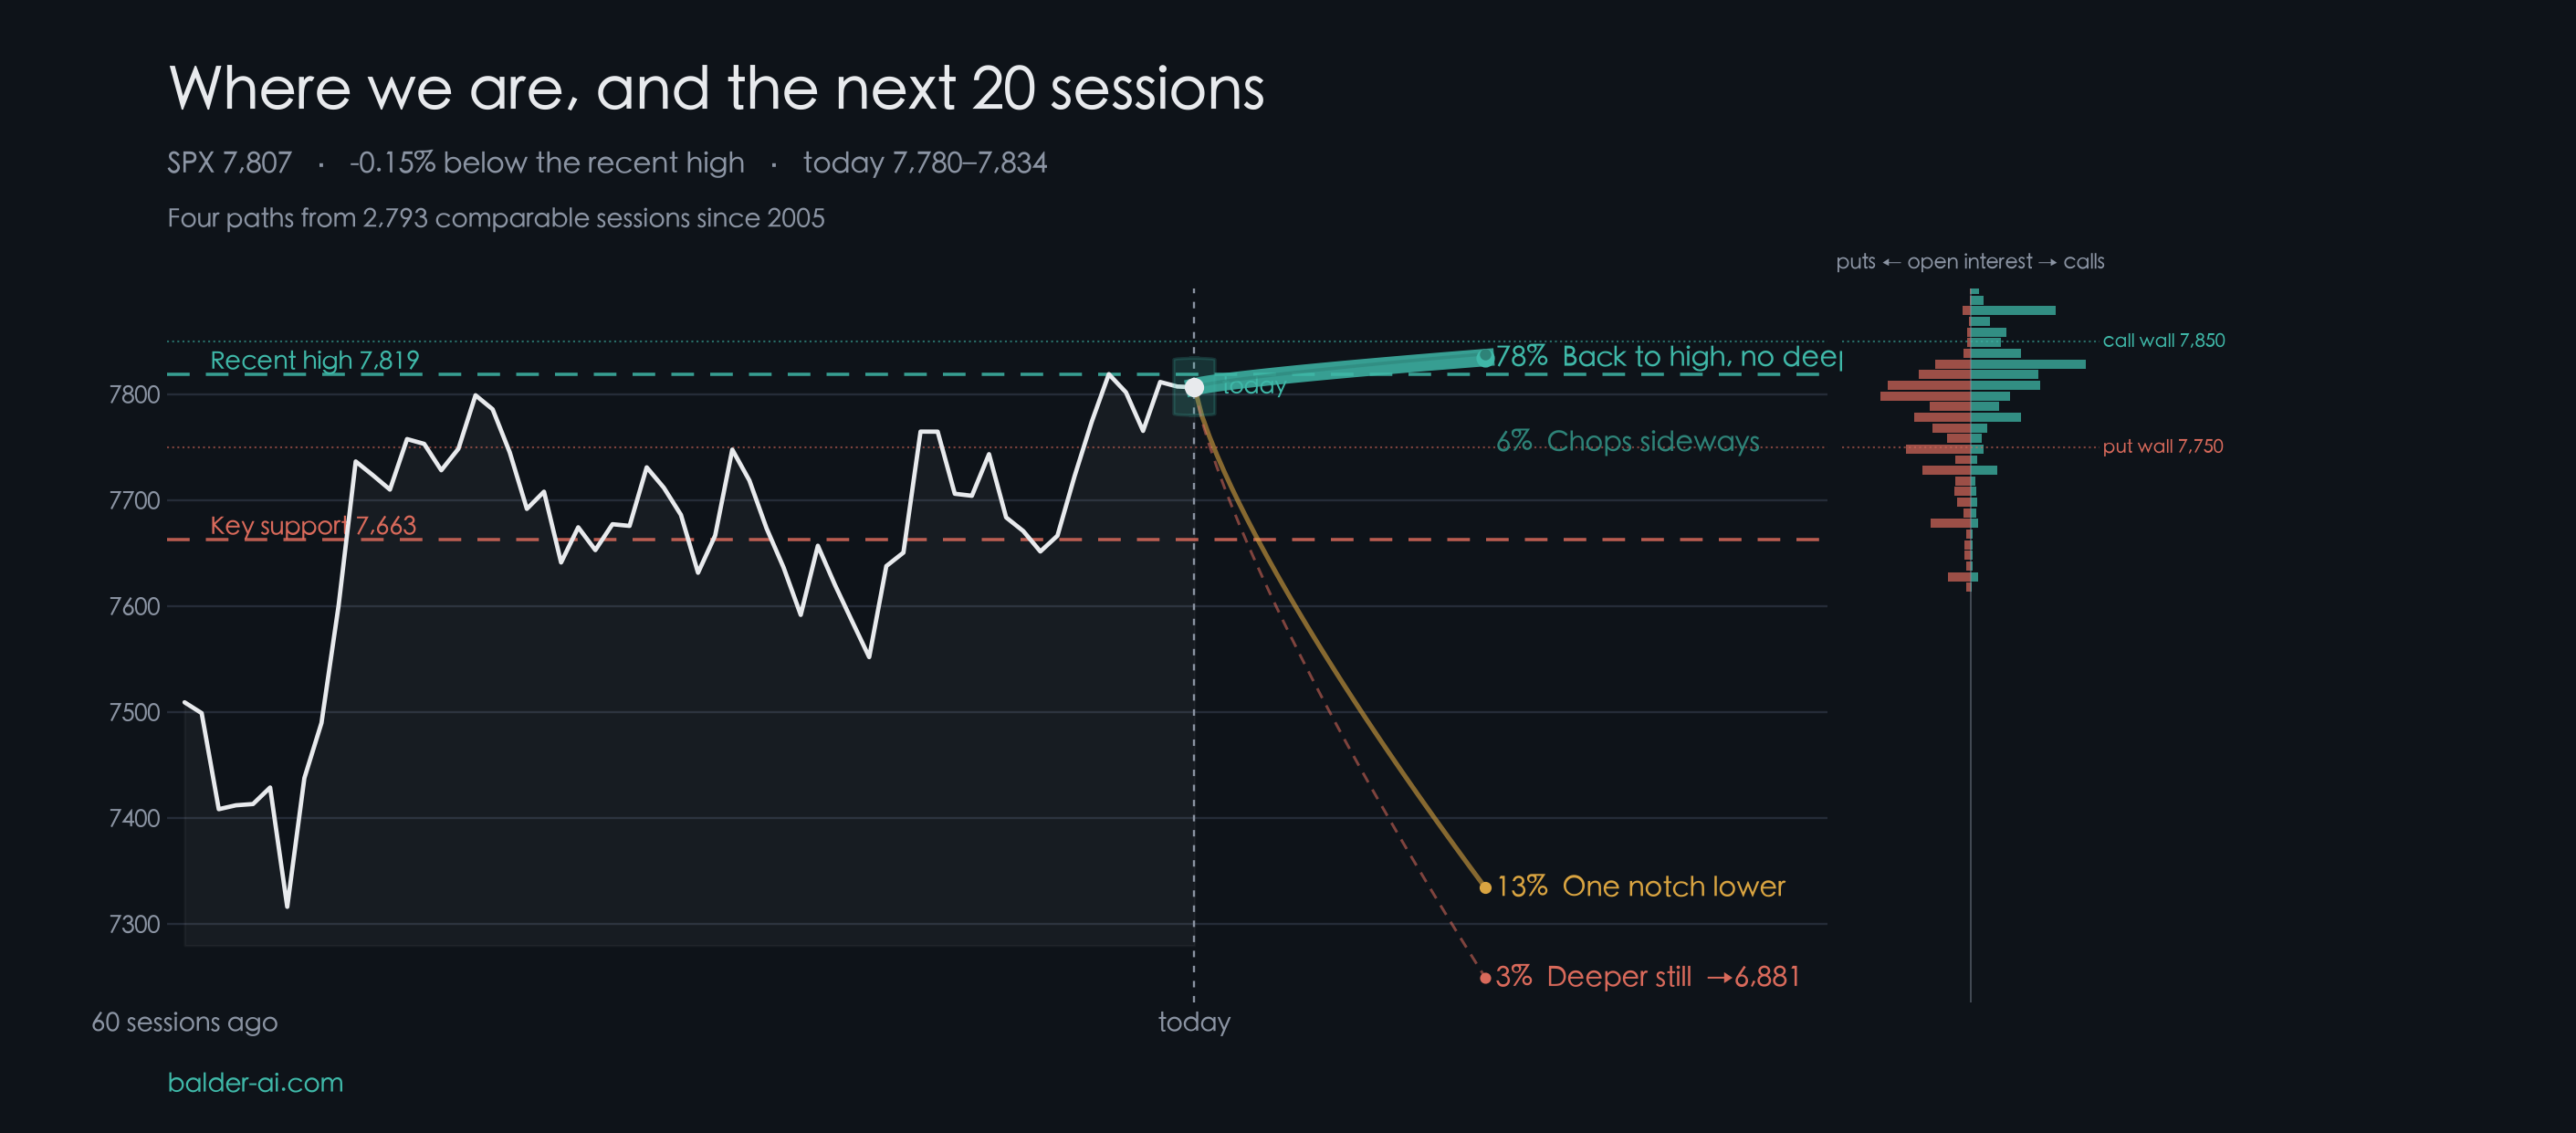
Task: Click the balder-ai.com link
Action: coord(255,1082)
